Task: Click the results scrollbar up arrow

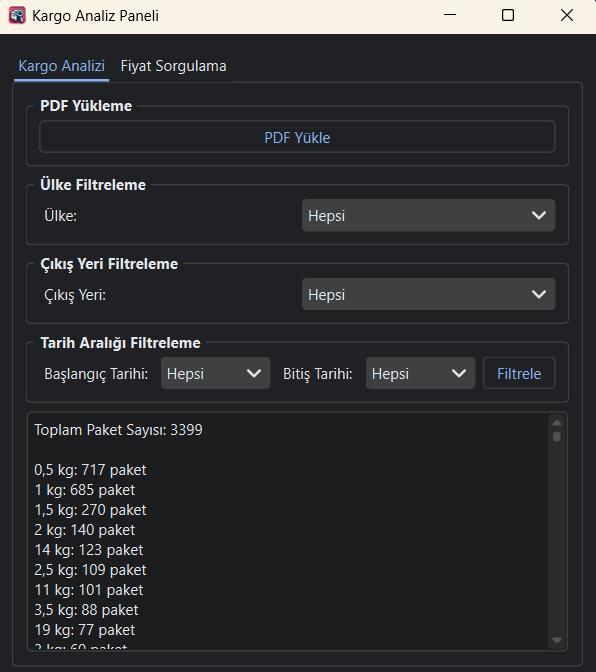Action: [x=557, y=423]
